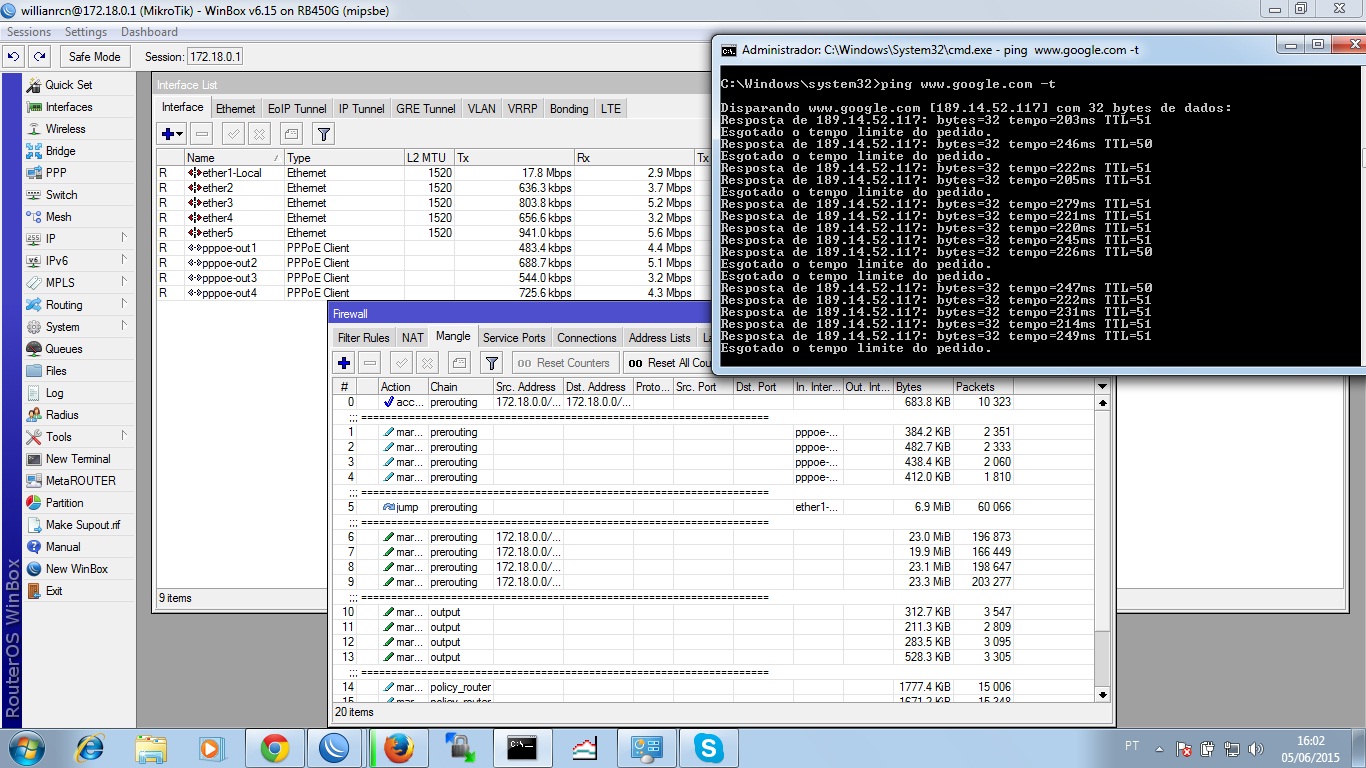Click the Reset Counters button
1366x768 pixels.
(x=564, y=363)
